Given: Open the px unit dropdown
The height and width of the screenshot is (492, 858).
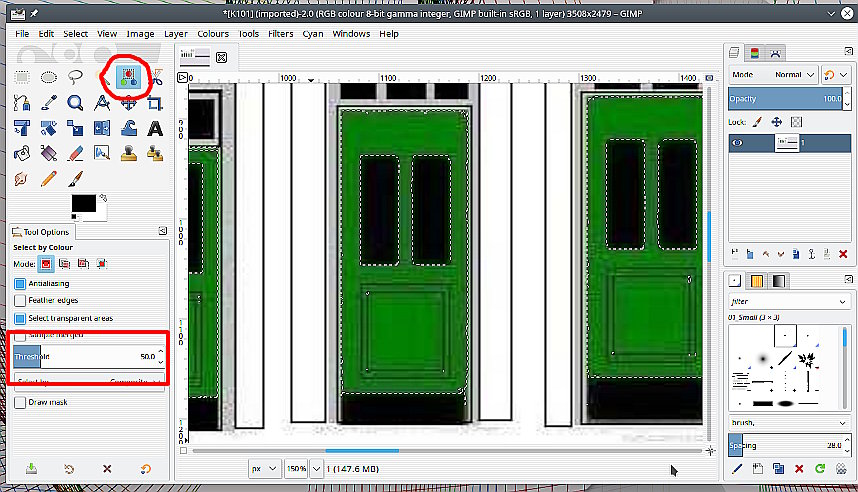Looking at the screenshot, I should tap(264, 468).
